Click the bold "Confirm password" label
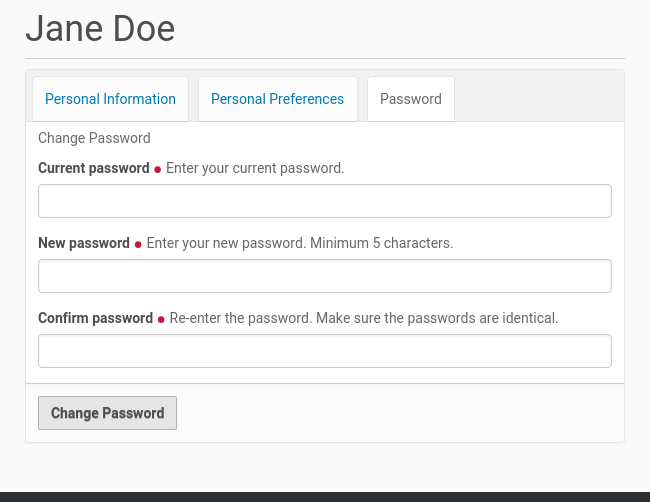The height and width of the screenshot is (502, 650). pos(95,318)
